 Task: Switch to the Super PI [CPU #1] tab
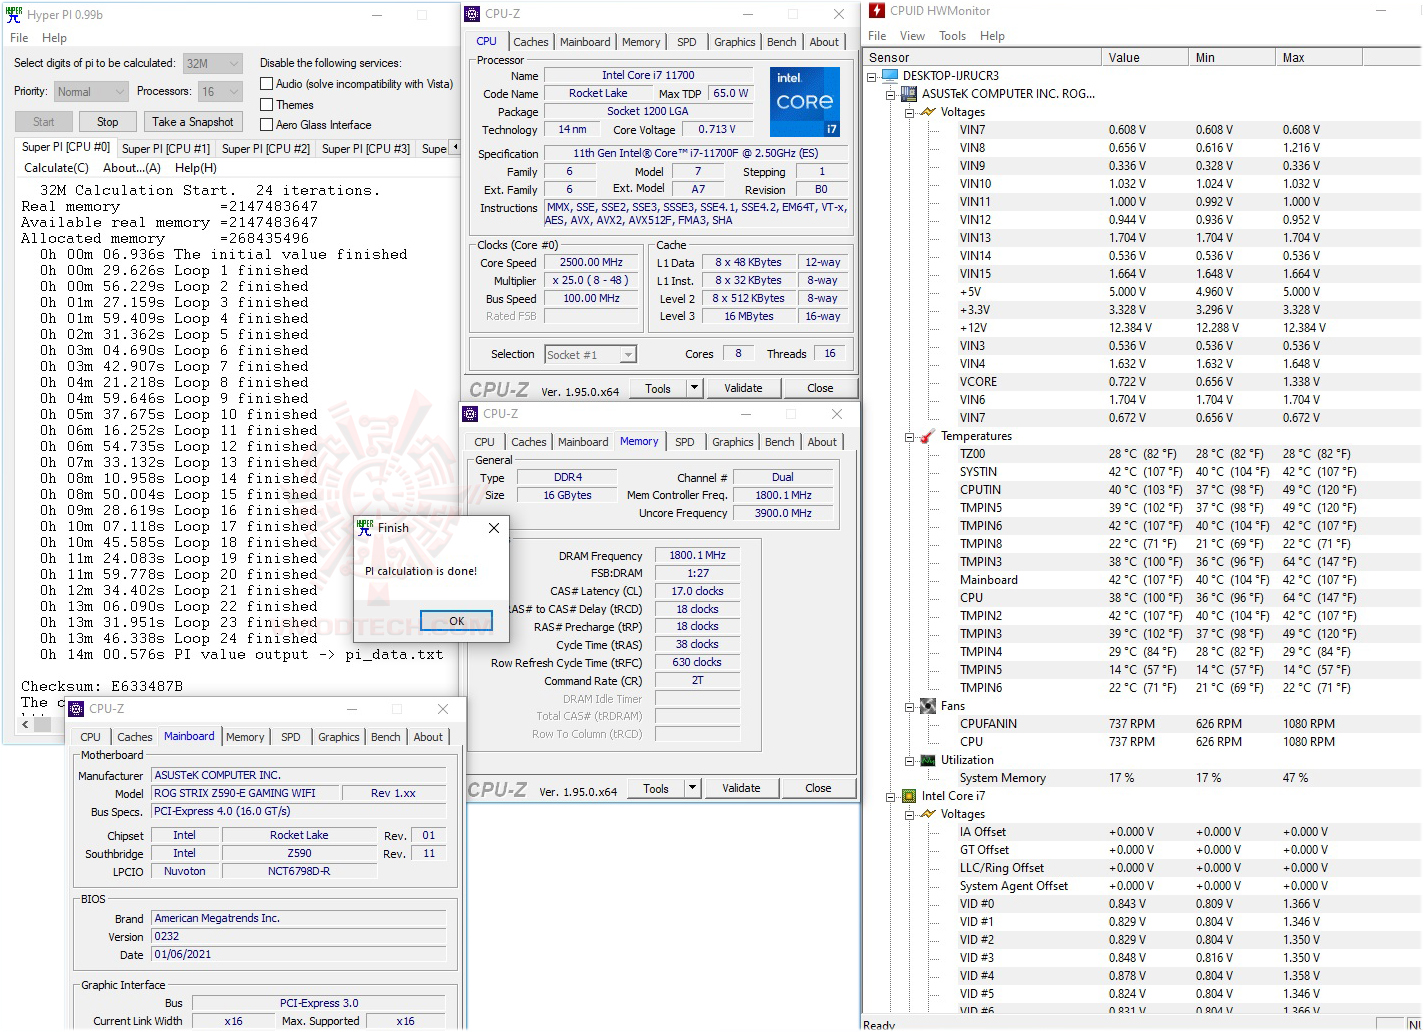click(166, 149)
